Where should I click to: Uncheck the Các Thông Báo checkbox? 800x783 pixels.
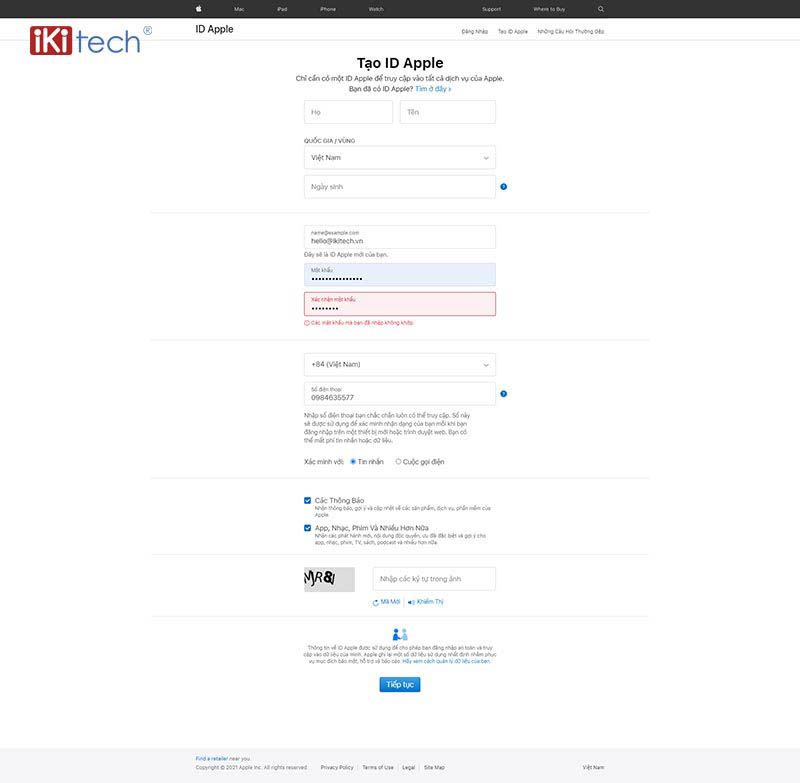307,500
